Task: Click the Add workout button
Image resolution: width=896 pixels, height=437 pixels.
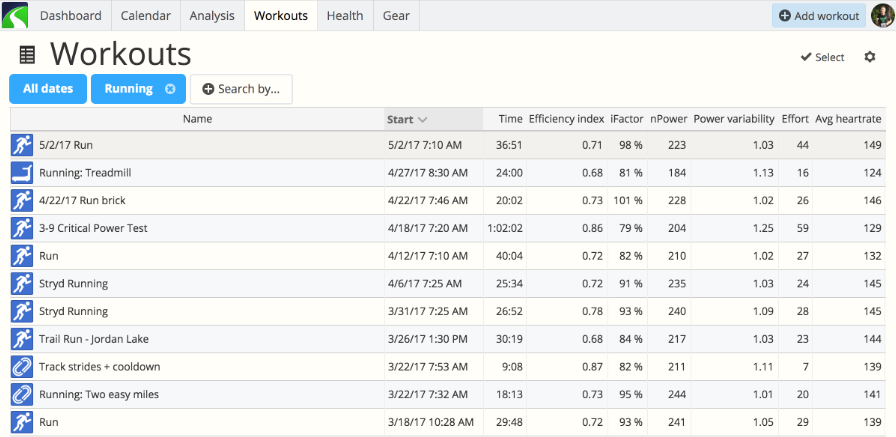Action: point(819,16)
